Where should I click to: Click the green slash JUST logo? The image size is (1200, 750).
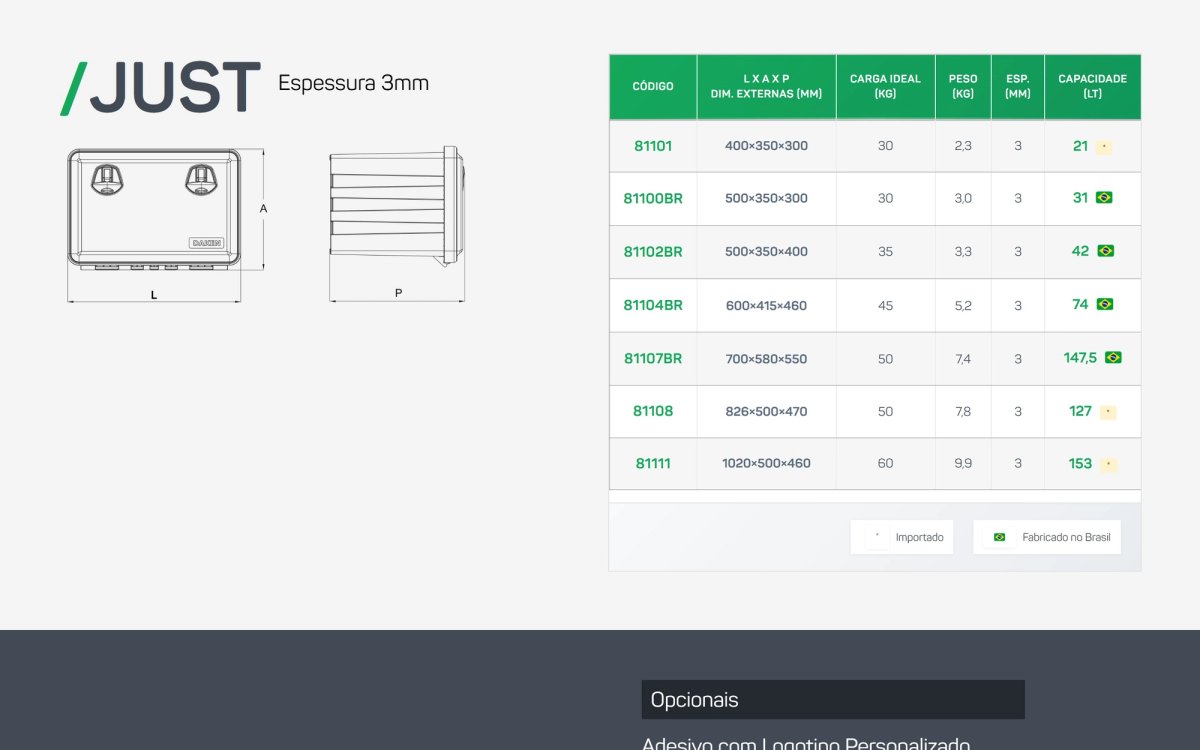[161, 87]
